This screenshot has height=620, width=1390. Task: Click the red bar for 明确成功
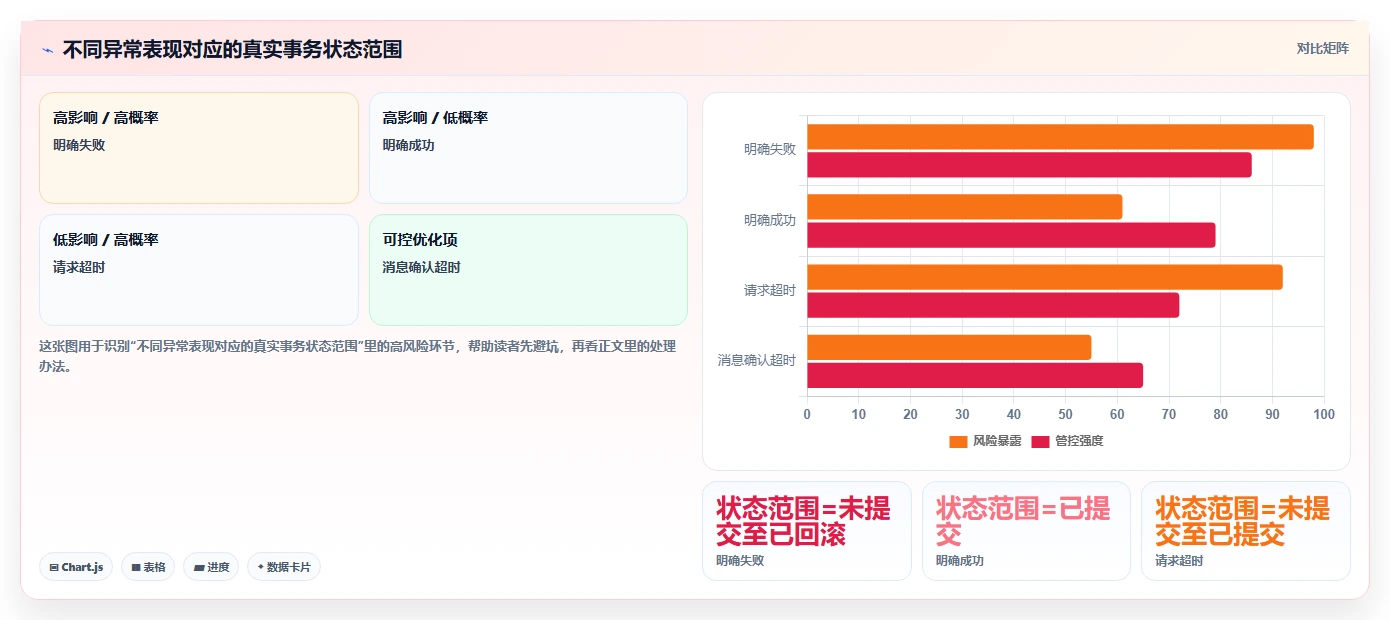[x=1011, y=235]
